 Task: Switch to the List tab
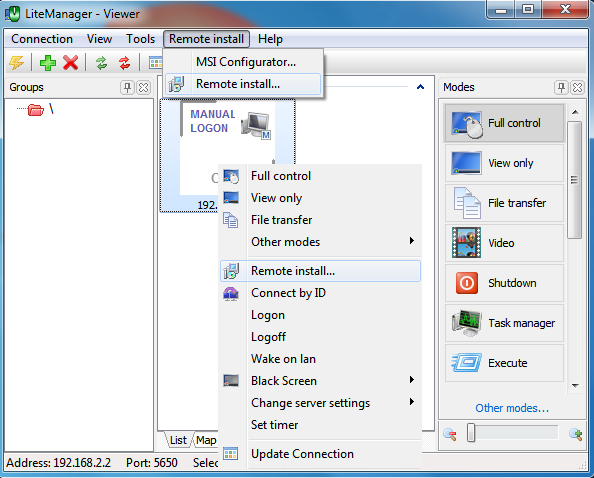point(178,440)
